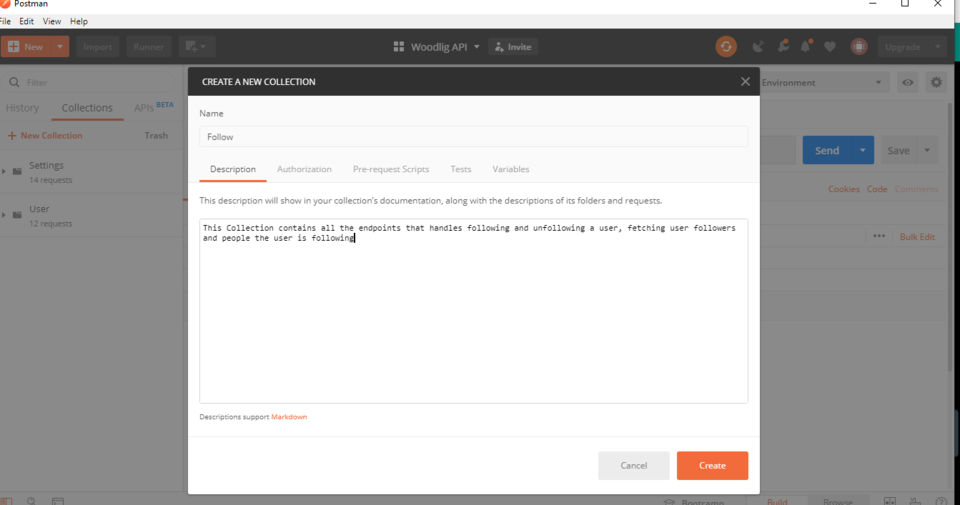
Task: Open the New button dropdown arrow
Action: click(60, 47)
